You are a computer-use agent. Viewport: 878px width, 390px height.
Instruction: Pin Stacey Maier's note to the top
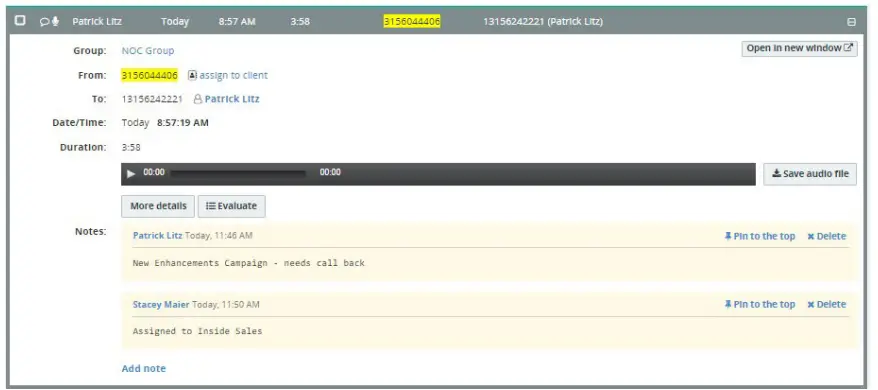tap(759, 304)
